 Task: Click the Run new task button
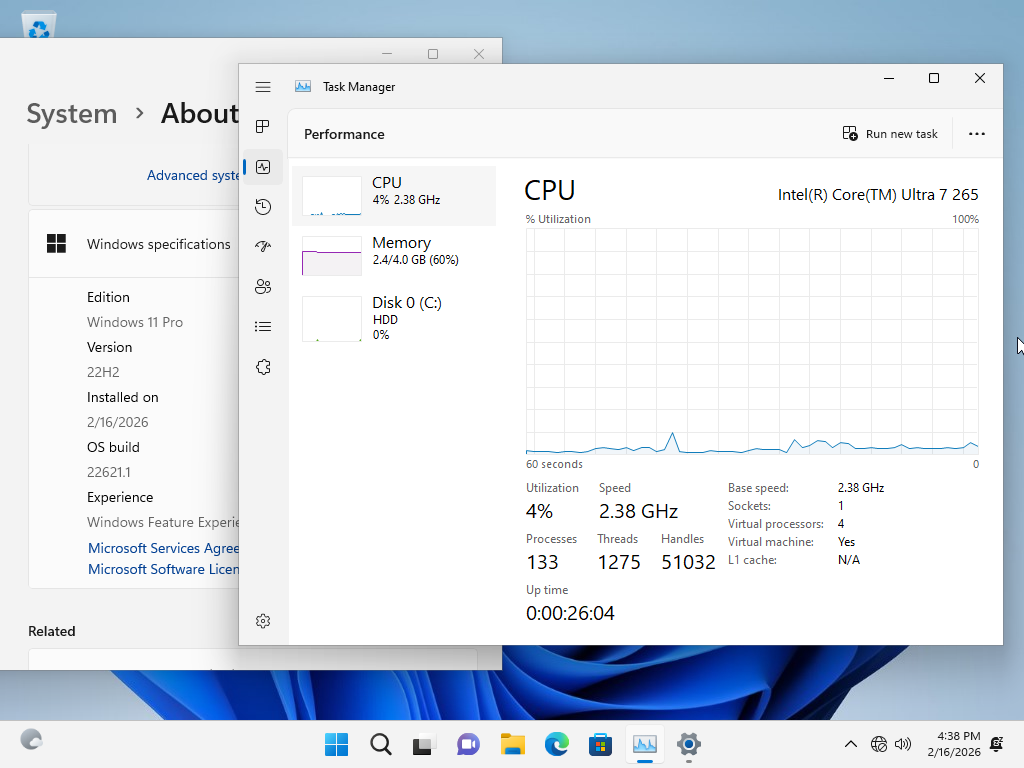890,134
